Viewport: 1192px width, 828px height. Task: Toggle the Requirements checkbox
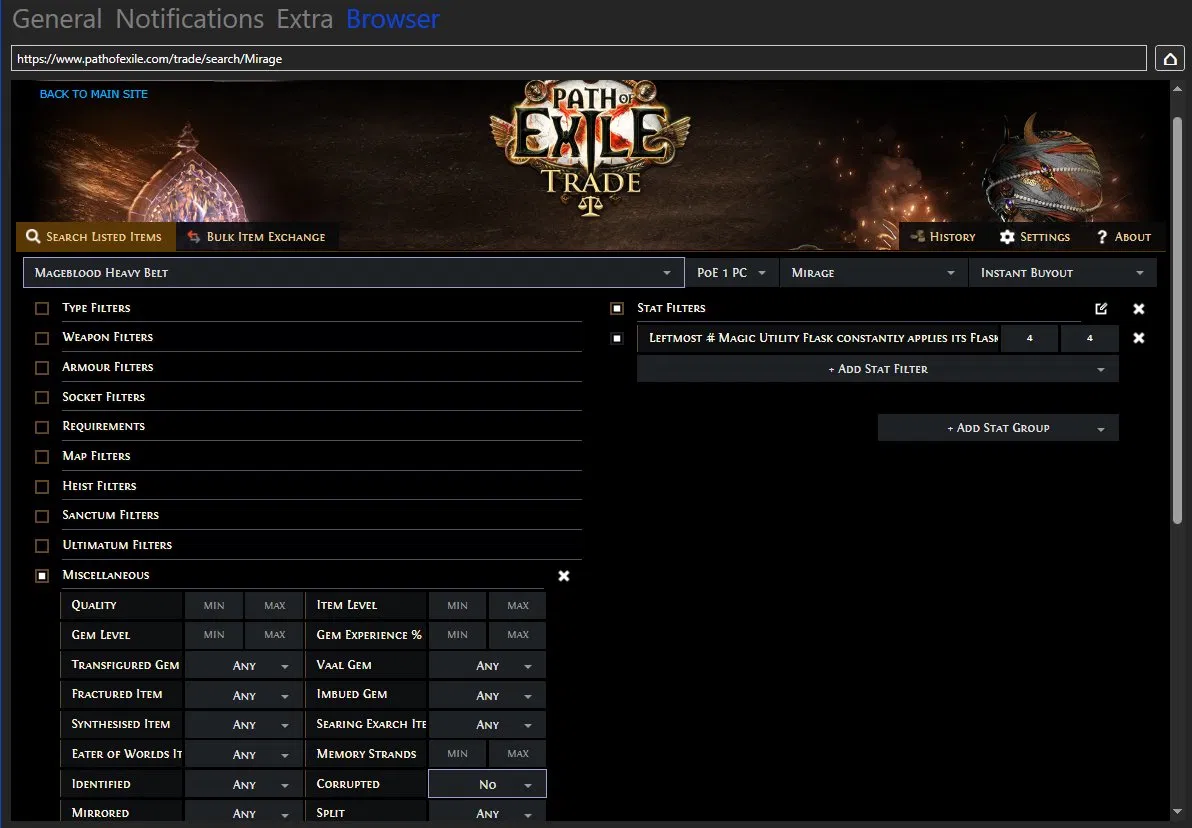pyautogui.click(x=42, y=427)
